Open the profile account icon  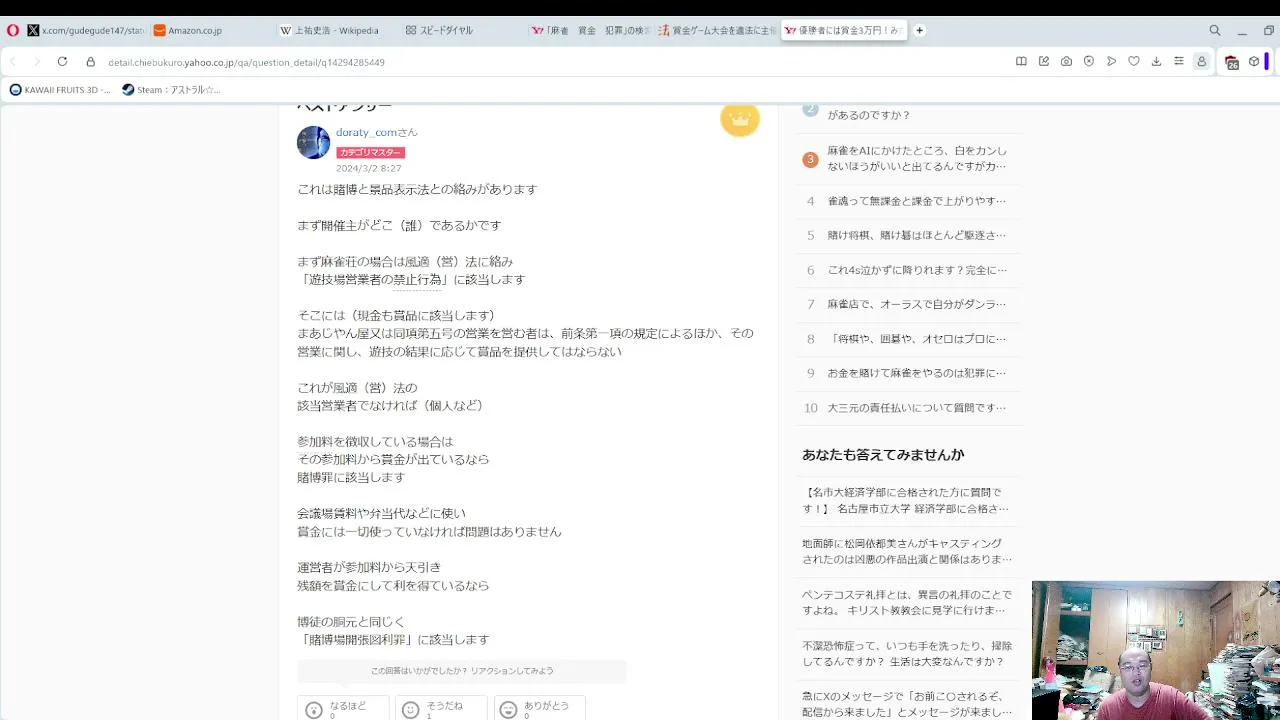click(x=1202, y=62)
